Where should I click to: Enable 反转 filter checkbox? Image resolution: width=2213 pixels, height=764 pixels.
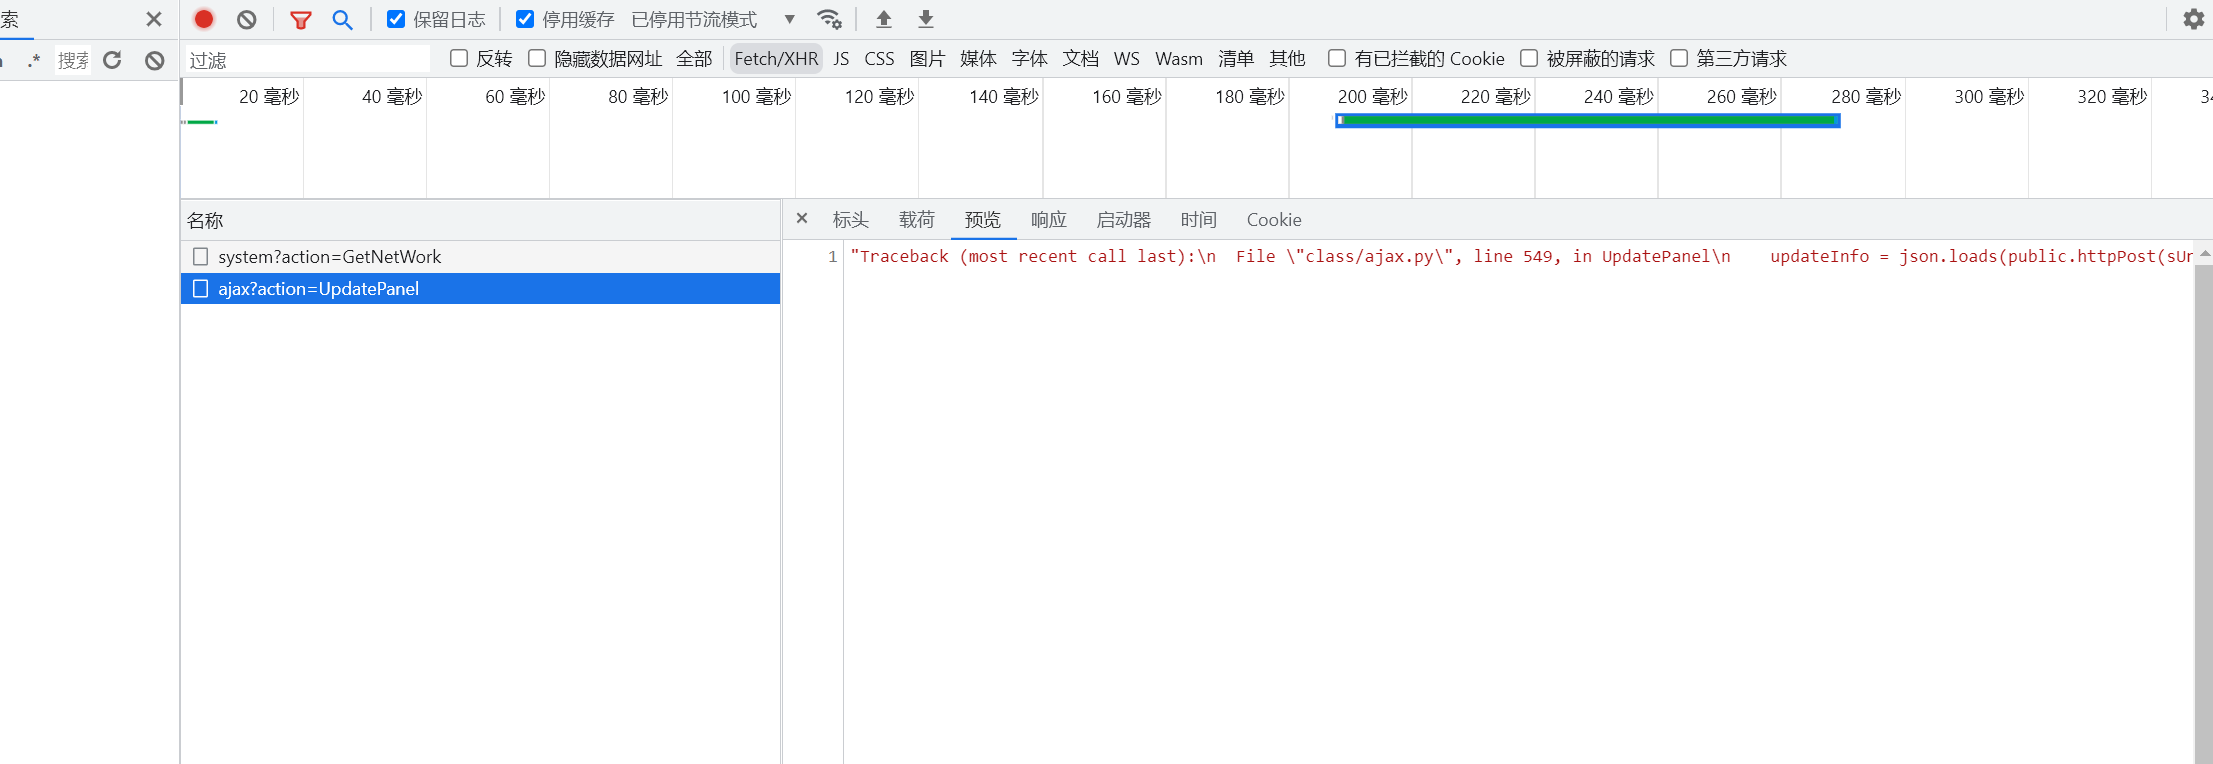pos(459,58)
